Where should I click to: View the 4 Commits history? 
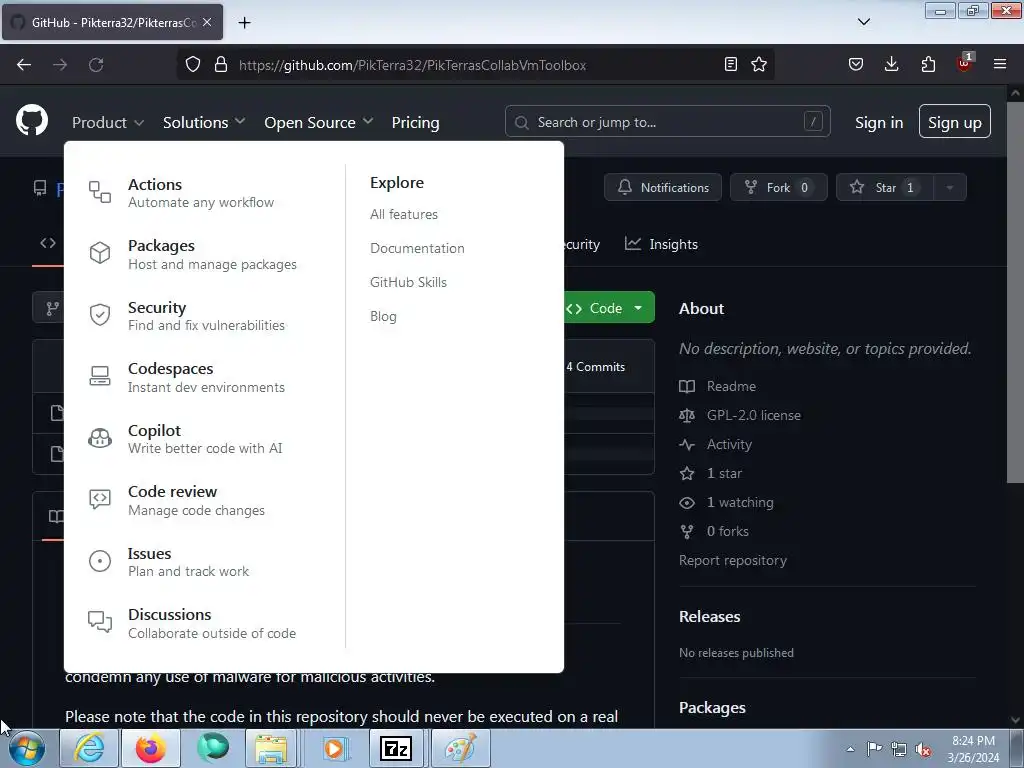coord(596,367)
